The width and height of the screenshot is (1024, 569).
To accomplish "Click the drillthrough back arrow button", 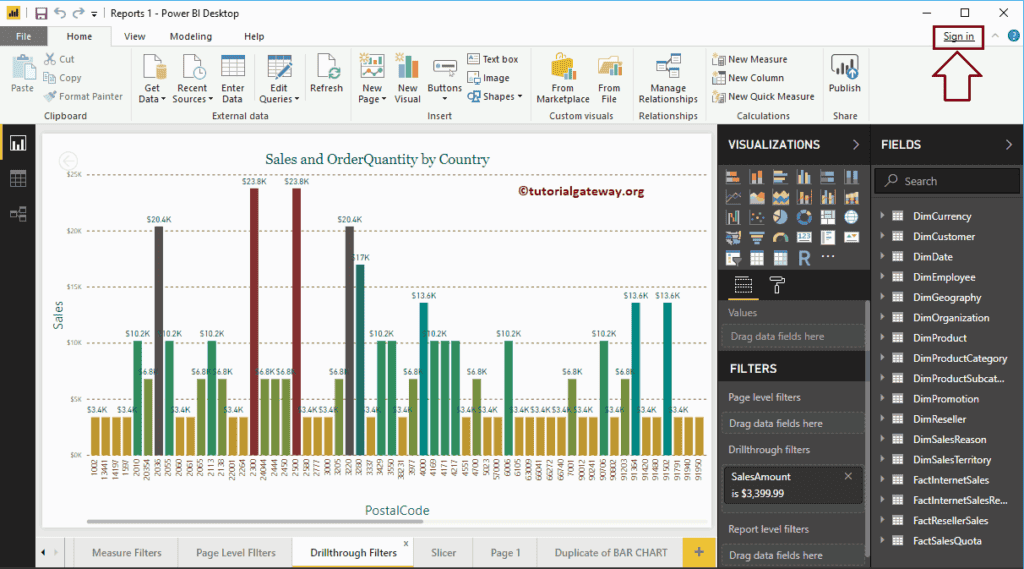I will pyautogui.click(x=68, y=161).
